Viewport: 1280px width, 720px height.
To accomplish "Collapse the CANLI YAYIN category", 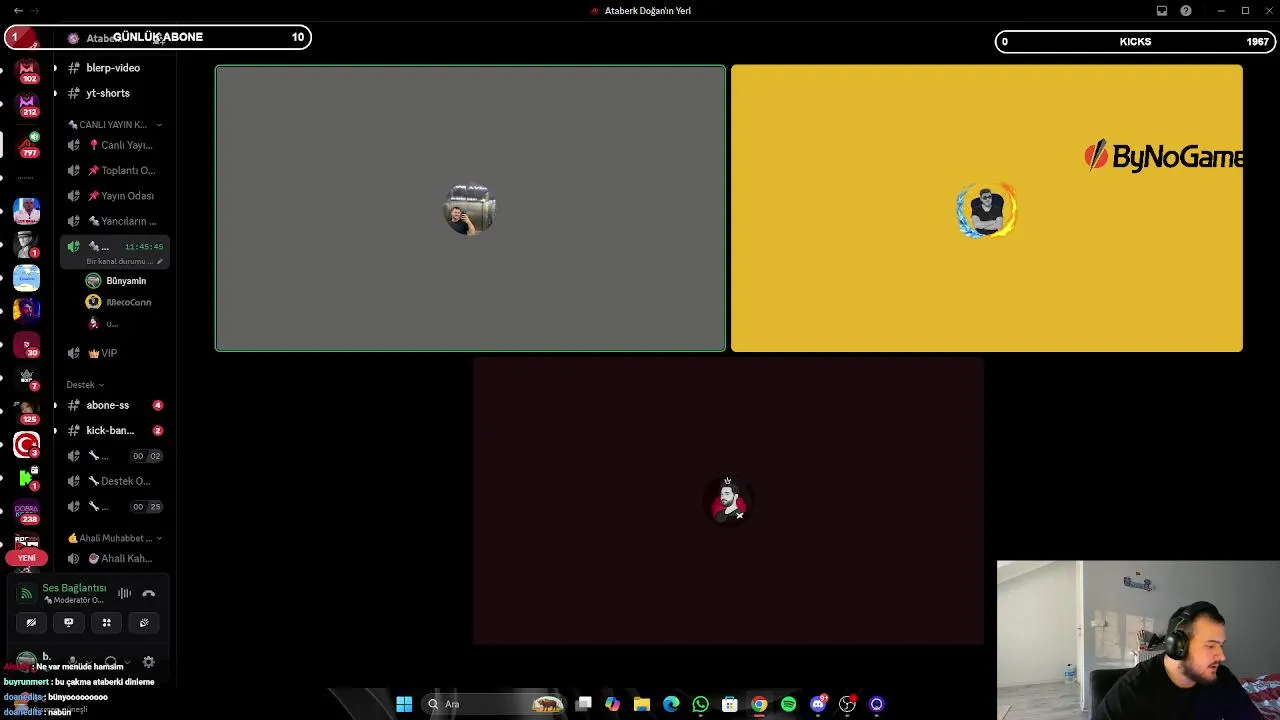I will pyautogui.click(x=113, y=125).
